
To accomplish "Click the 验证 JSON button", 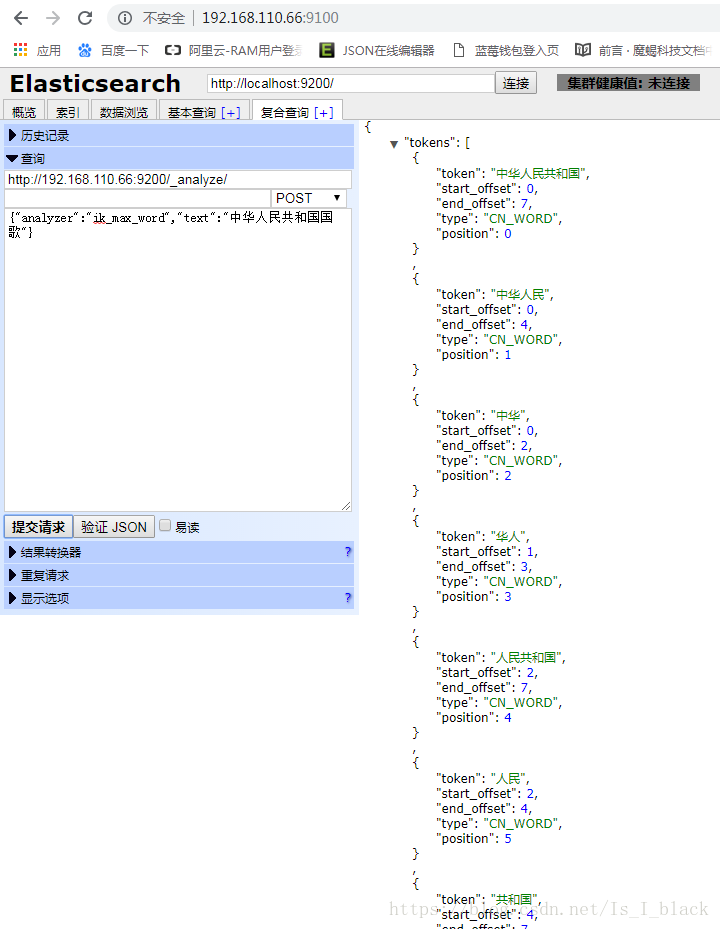I will [114, 527].
